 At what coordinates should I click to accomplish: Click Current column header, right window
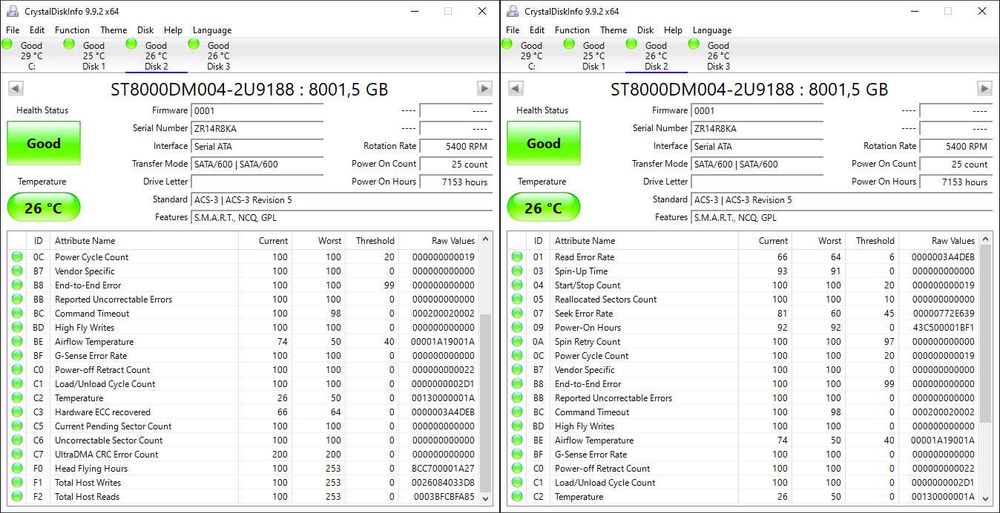click(x=765, y=241)
